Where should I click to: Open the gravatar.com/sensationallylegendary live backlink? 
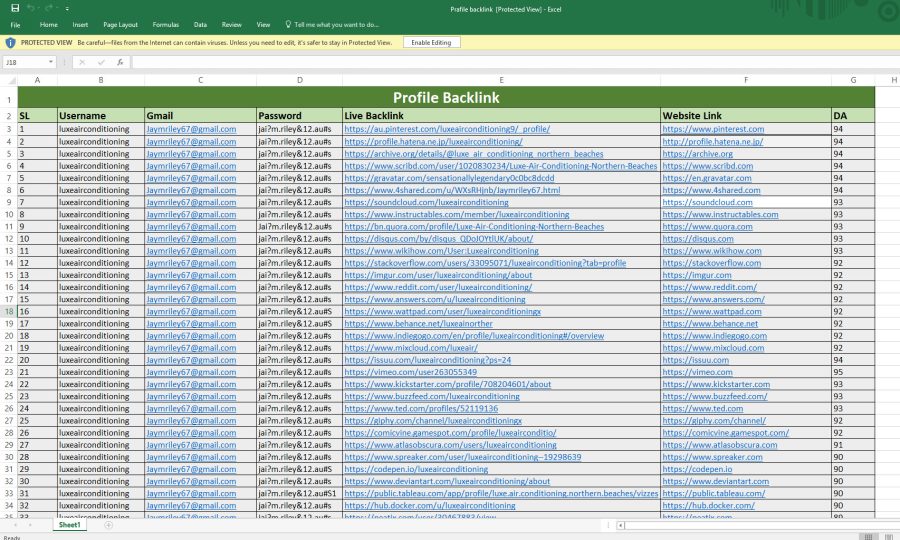449,178
